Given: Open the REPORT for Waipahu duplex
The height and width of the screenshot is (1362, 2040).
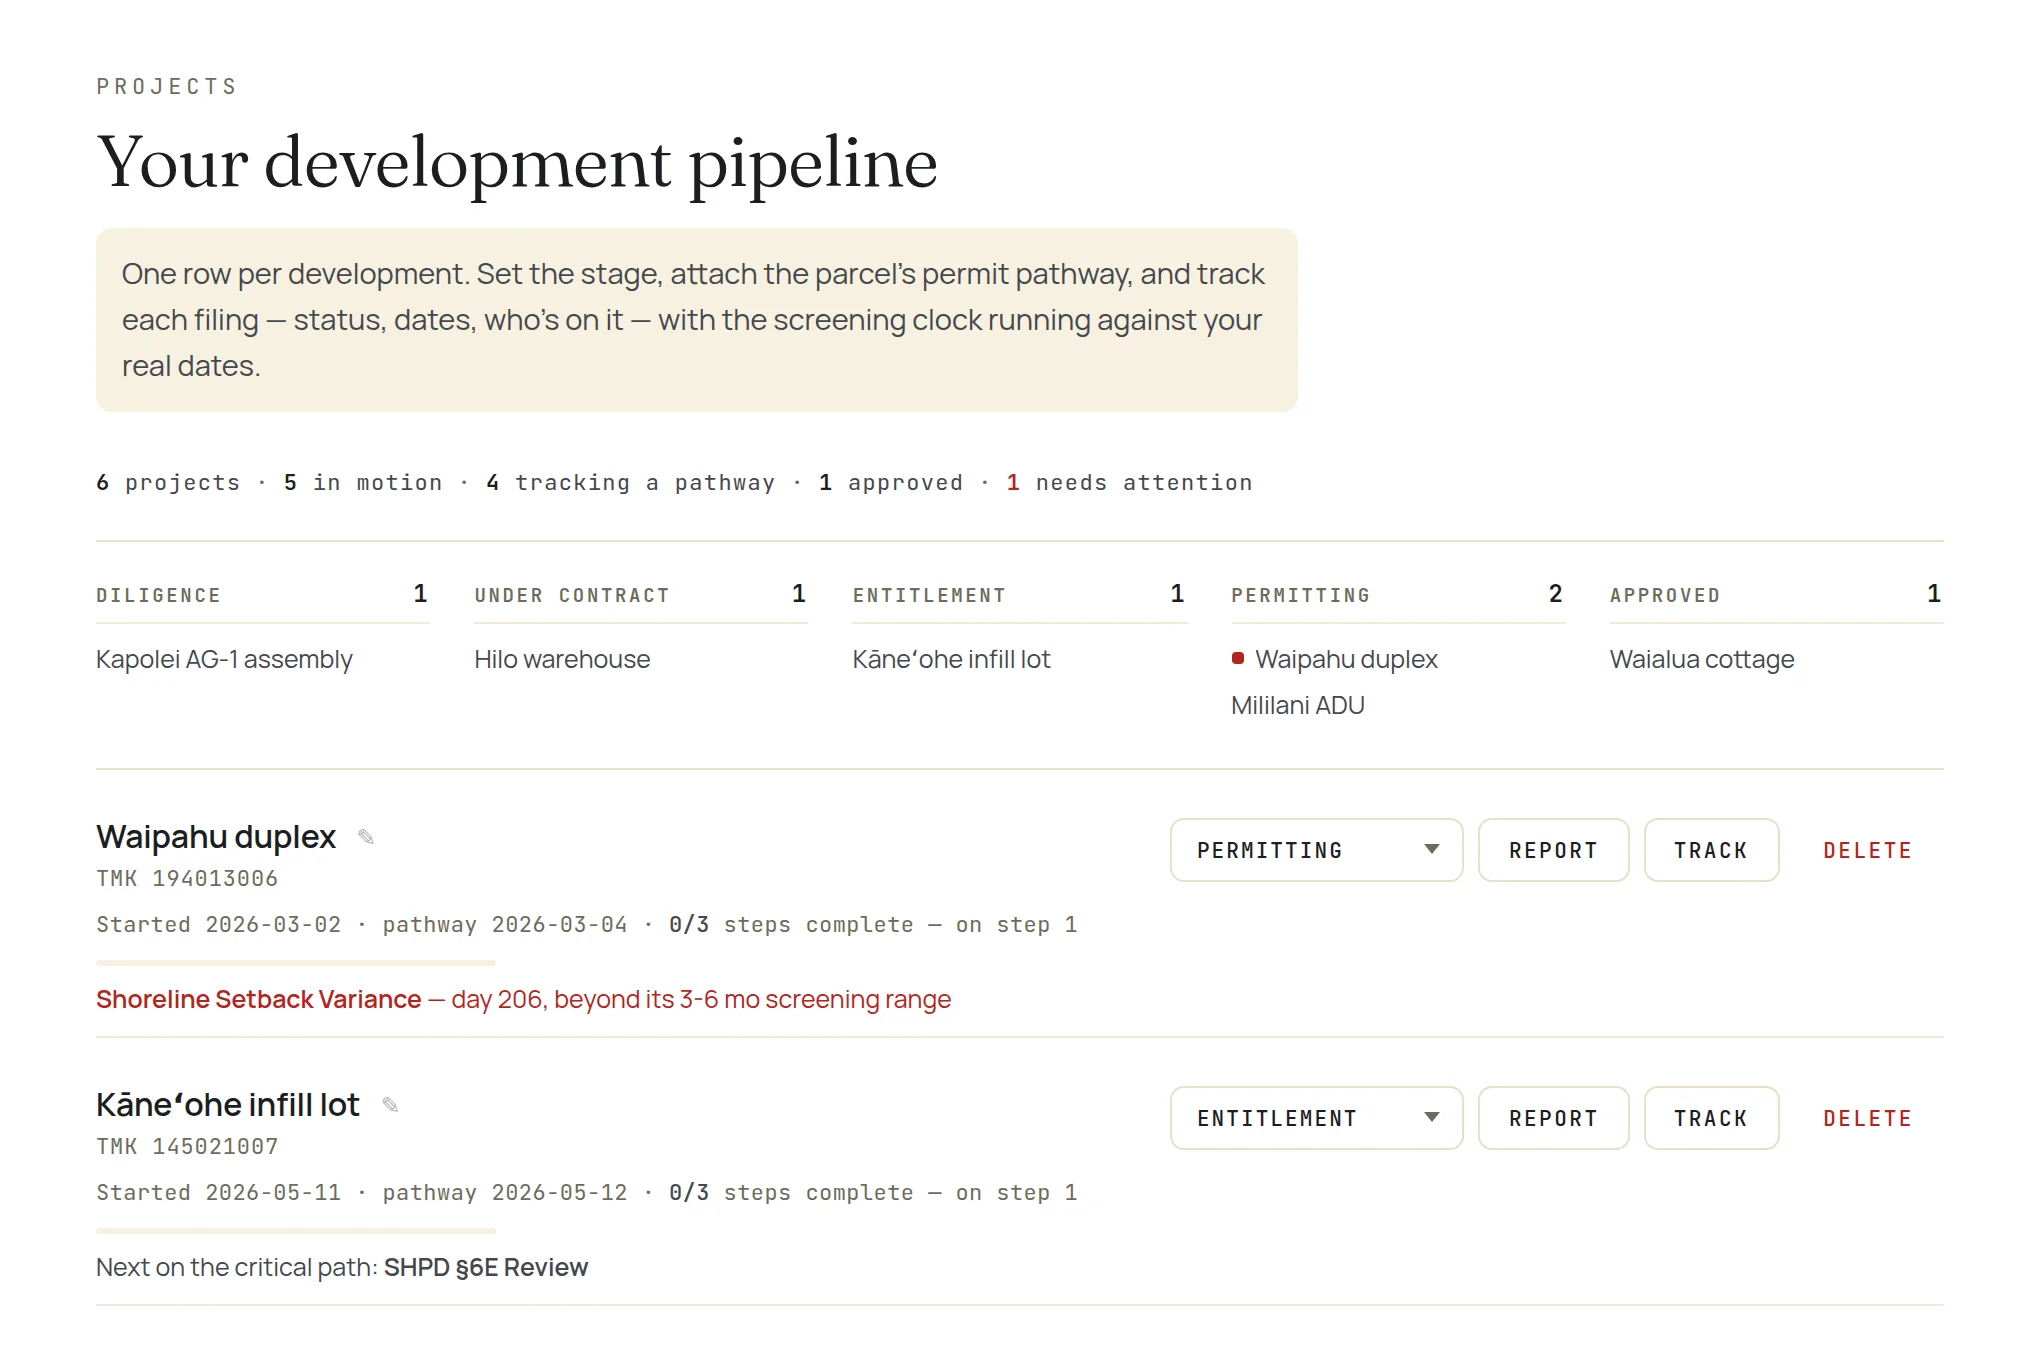Looking at the screenshot, I should coord(1553,850).
